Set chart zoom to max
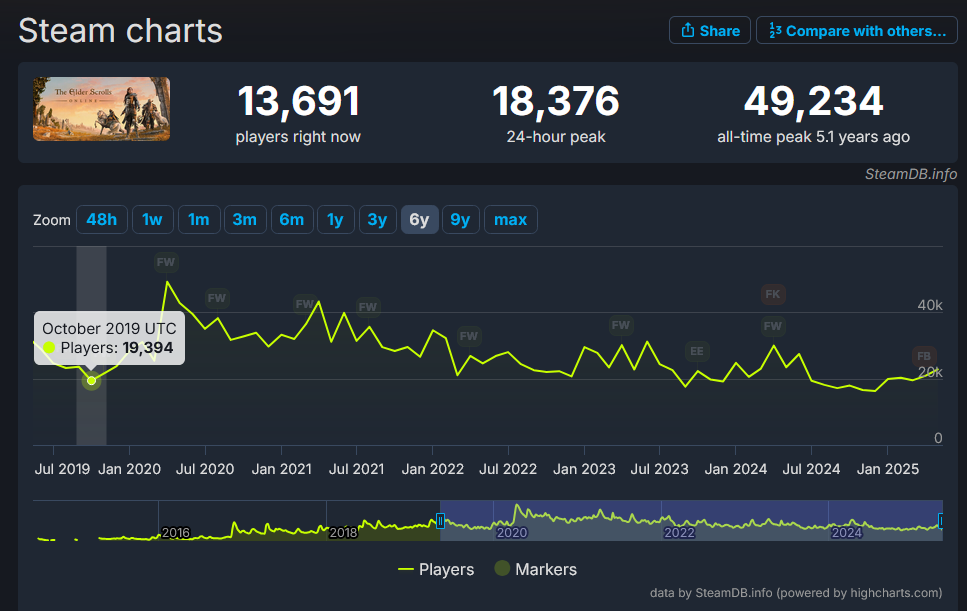The image size is (967, 611). pyautogui.click(x=511, y=219)
